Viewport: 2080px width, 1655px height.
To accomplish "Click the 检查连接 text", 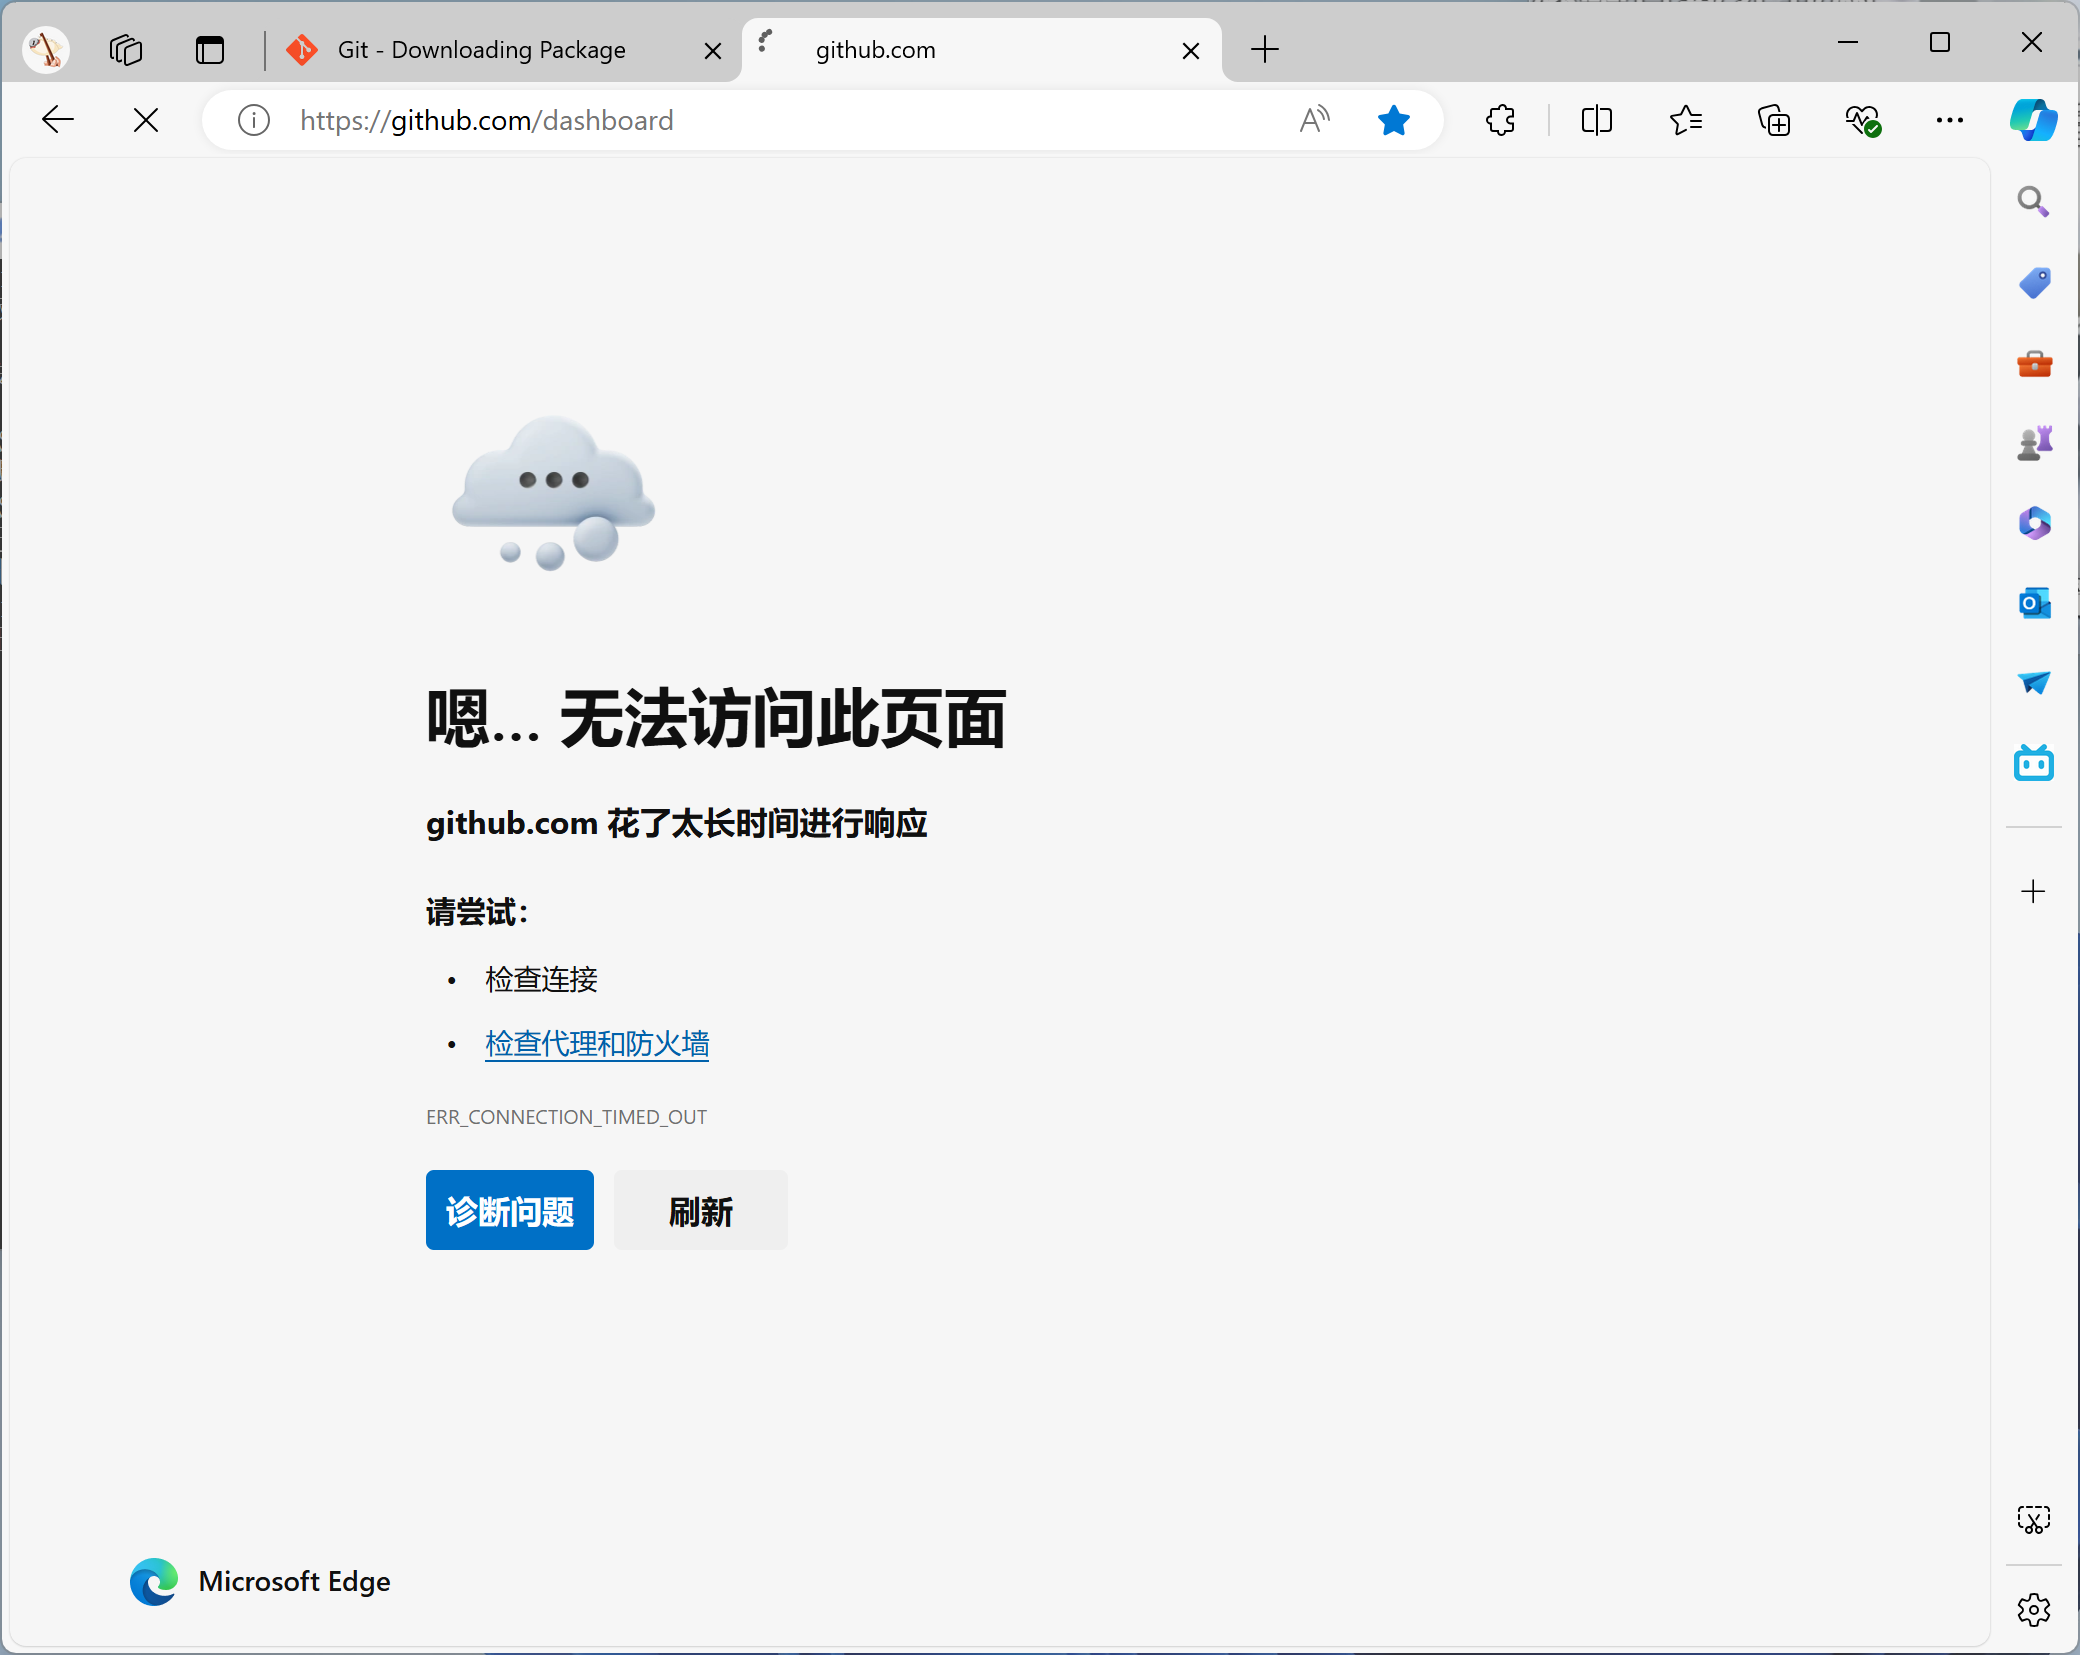I will 541,979.
